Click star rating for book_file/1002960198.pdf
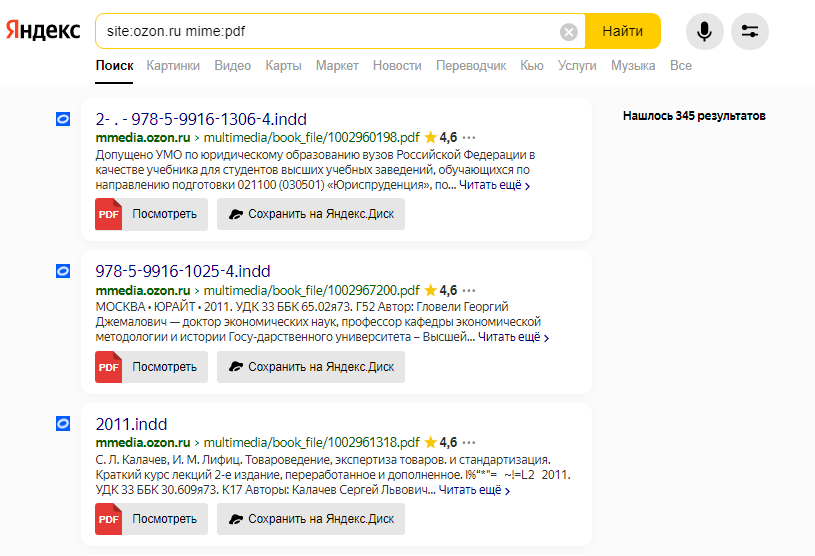 pyautogui.click(x=441, y=138)
